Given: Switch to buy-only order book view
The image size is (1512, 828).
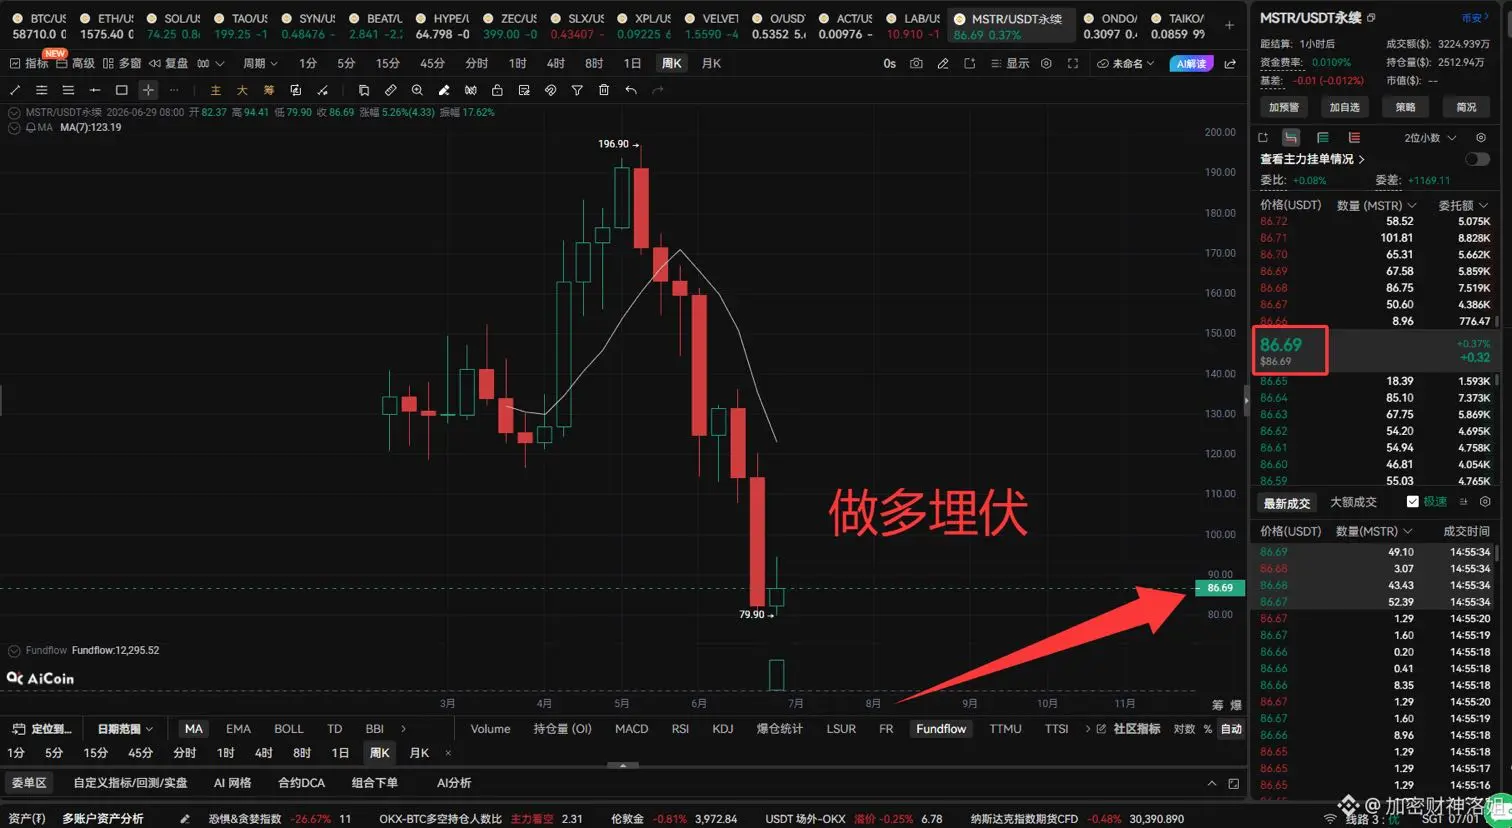Looking at the screenshot, I should pos(1323,138).
